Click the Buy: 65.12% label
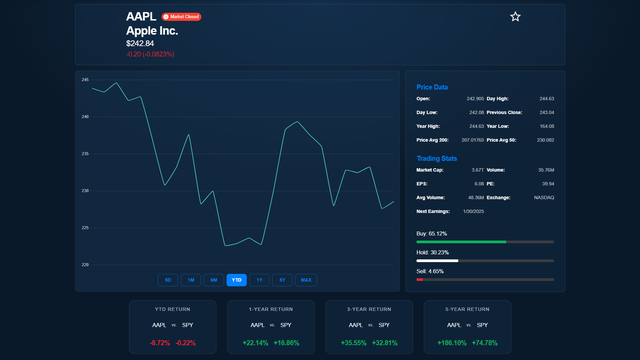 431,234
